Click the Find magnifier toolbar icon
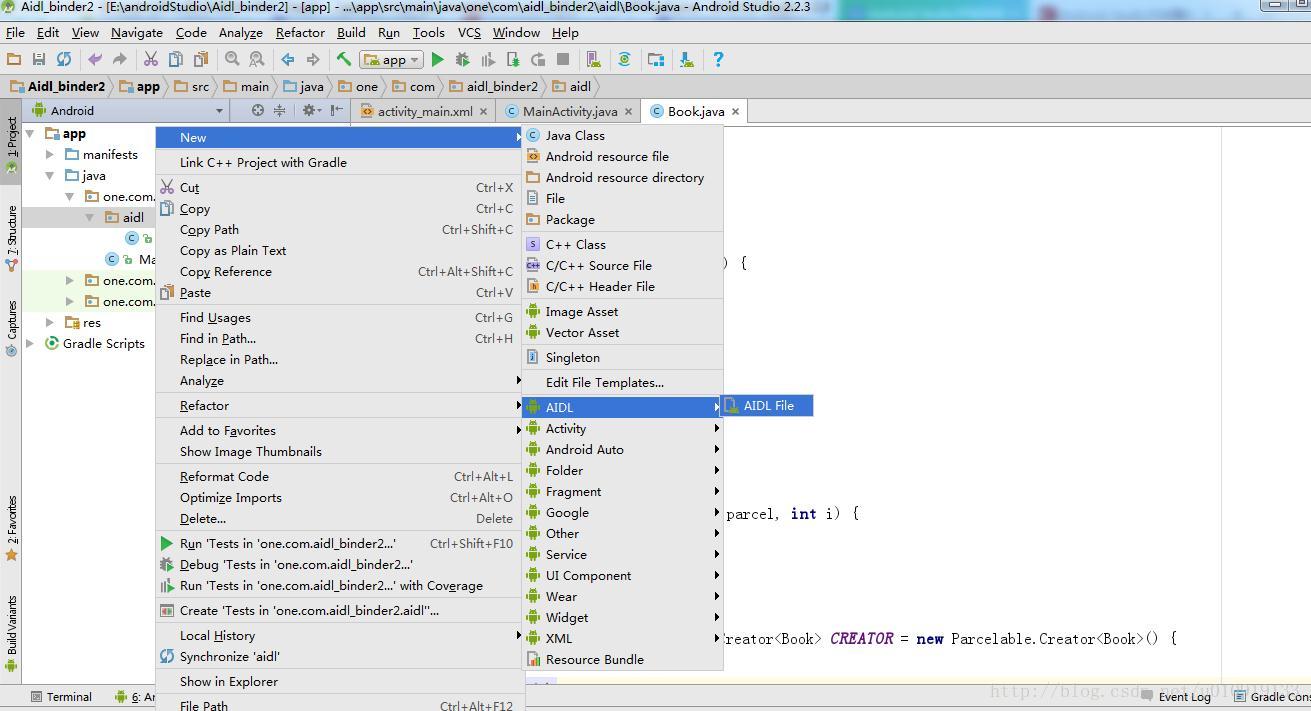The image size is (1311, 711). pyautogui.click(x=232, y=60)
